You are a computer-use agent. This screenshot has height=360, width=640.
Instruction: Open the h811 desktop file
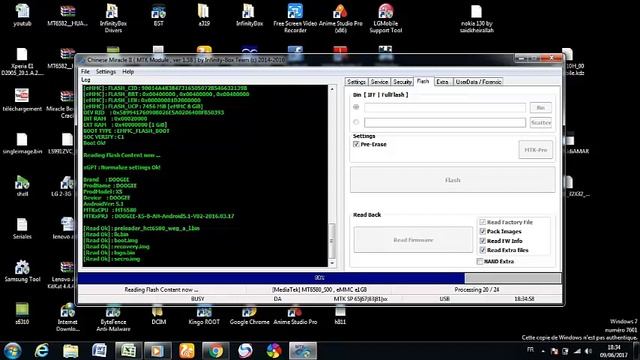pyautogui.click(x=340, y=316)
